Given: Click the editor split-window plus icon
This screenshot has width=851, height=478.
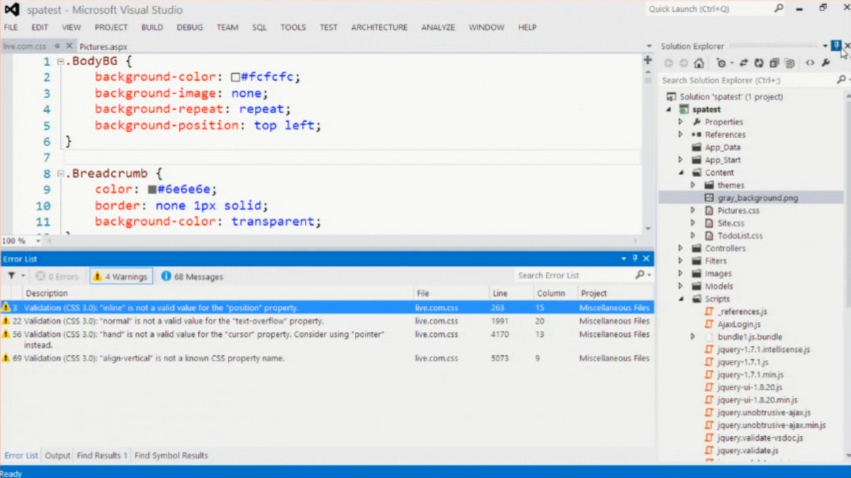Looking at the screenshot, I should pyautogui.click(x=647, y=60).
